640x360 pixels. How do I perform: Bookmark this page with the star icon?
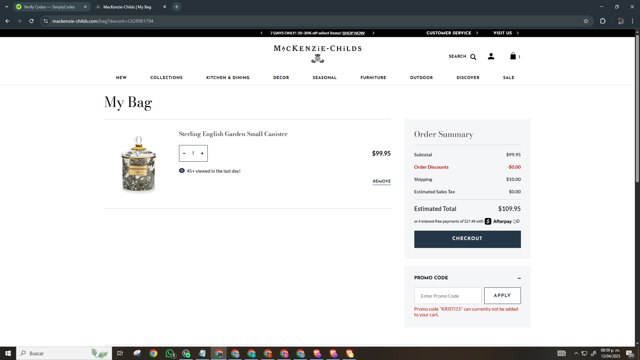(586, 21)
